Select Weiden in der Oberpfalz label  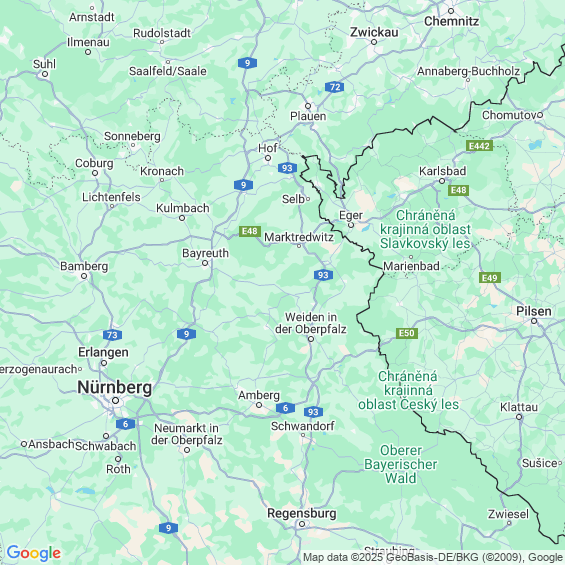coord(311,323)
